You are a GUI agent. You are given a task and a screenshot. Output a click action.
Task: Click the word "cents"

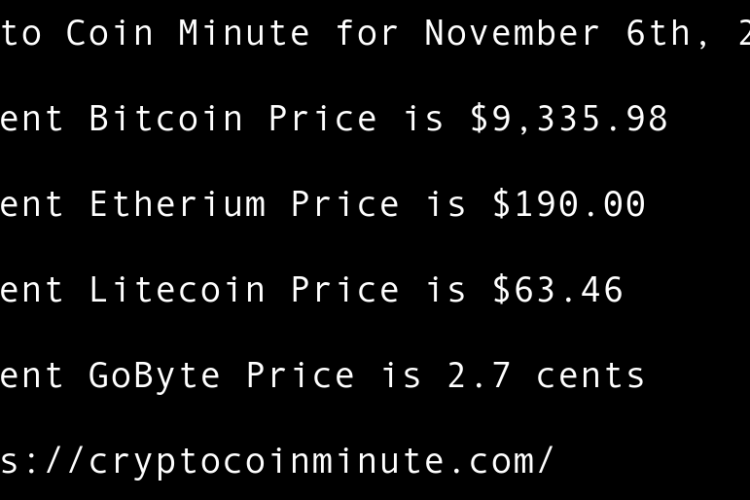tap(590, 376)
